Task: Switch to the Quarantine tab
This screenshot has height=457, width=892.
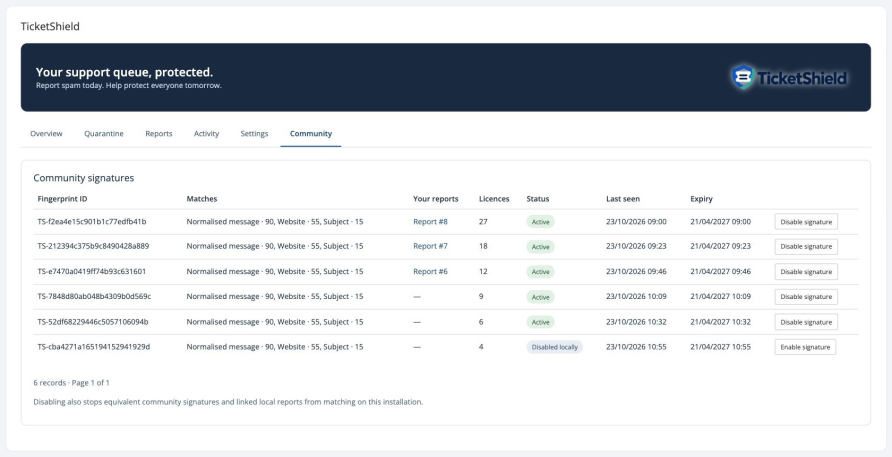Action: click(x=104, y=134)
